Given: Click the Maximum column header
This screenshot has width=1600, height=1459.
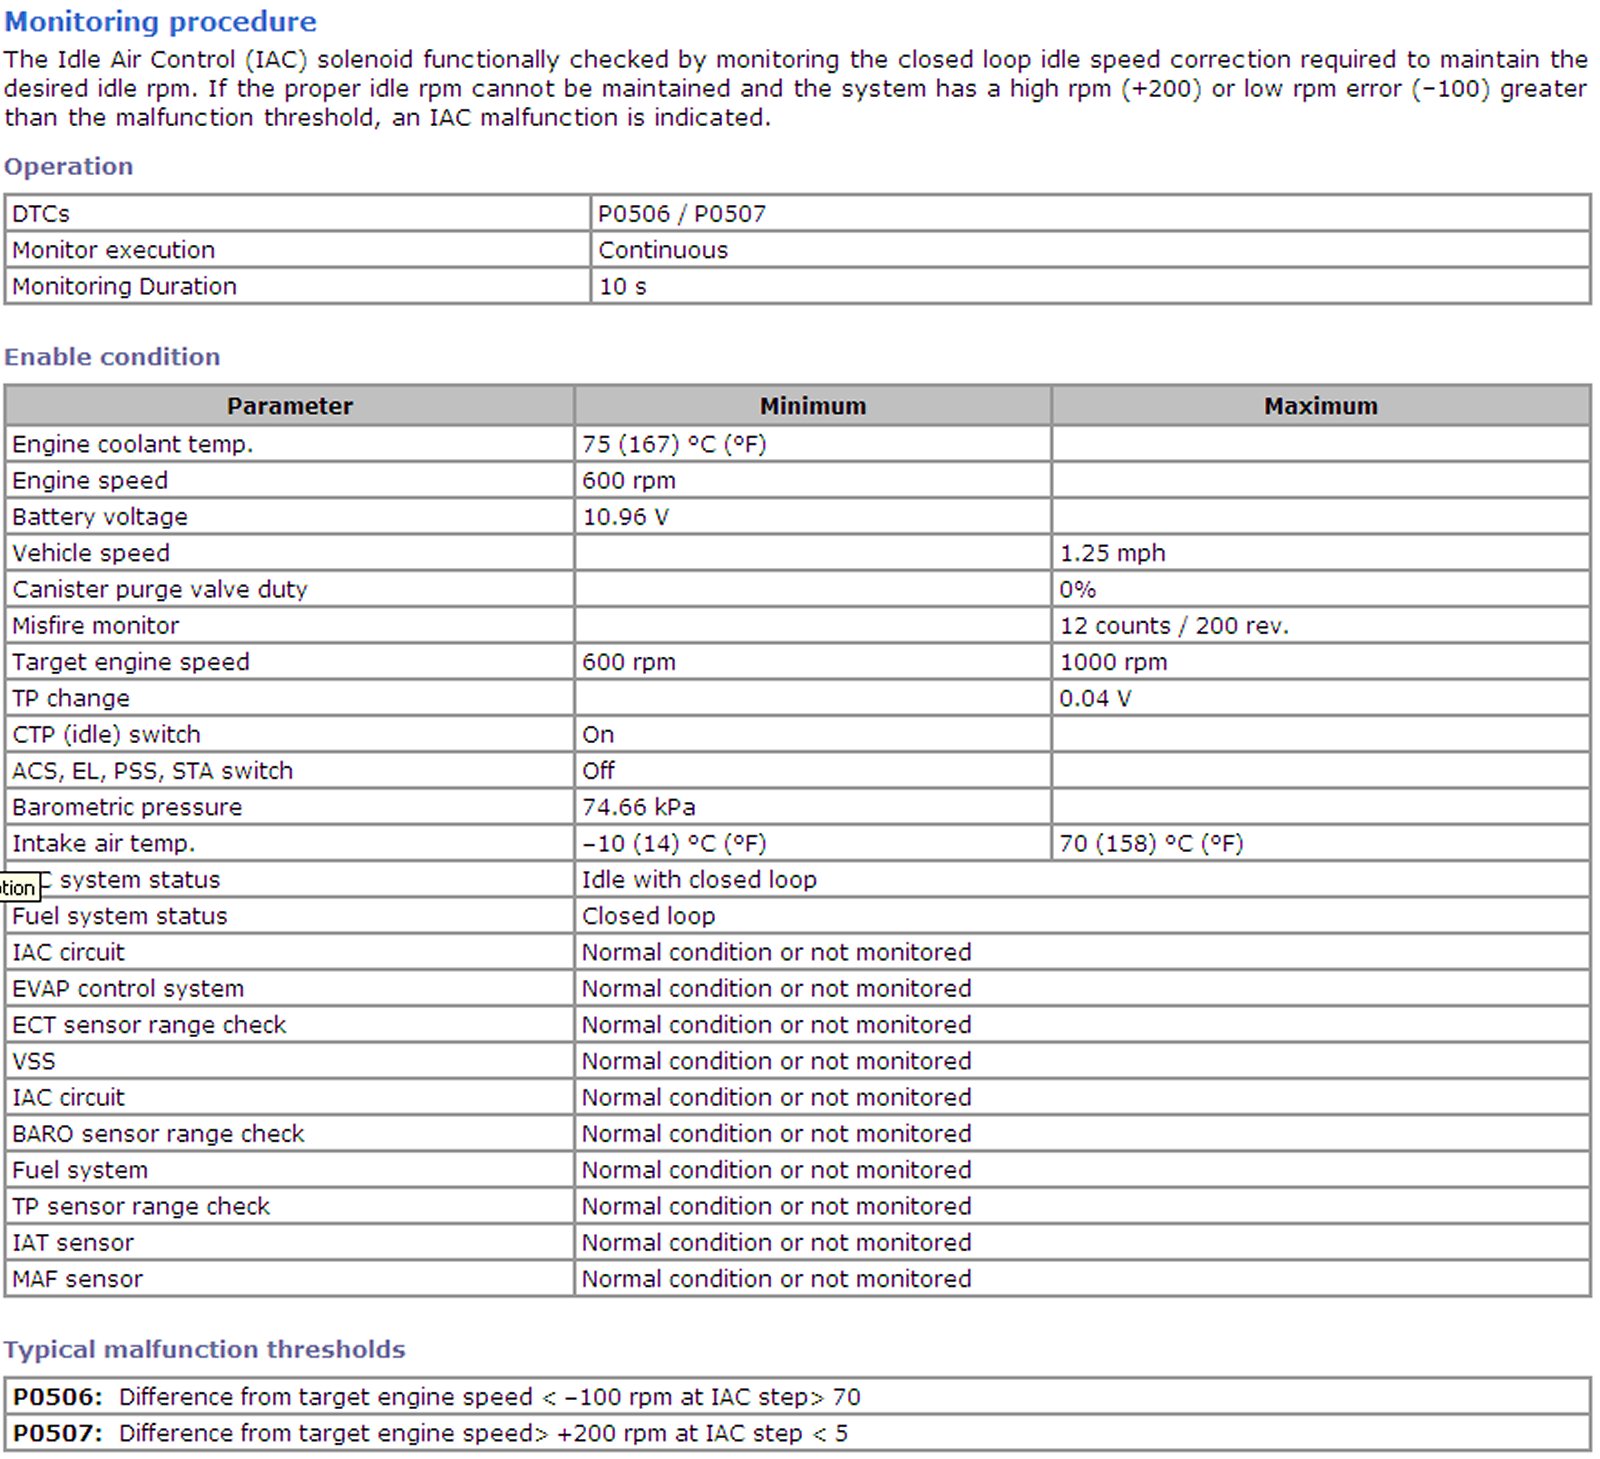Looking at the screenshot, I should pos(1320,406).
